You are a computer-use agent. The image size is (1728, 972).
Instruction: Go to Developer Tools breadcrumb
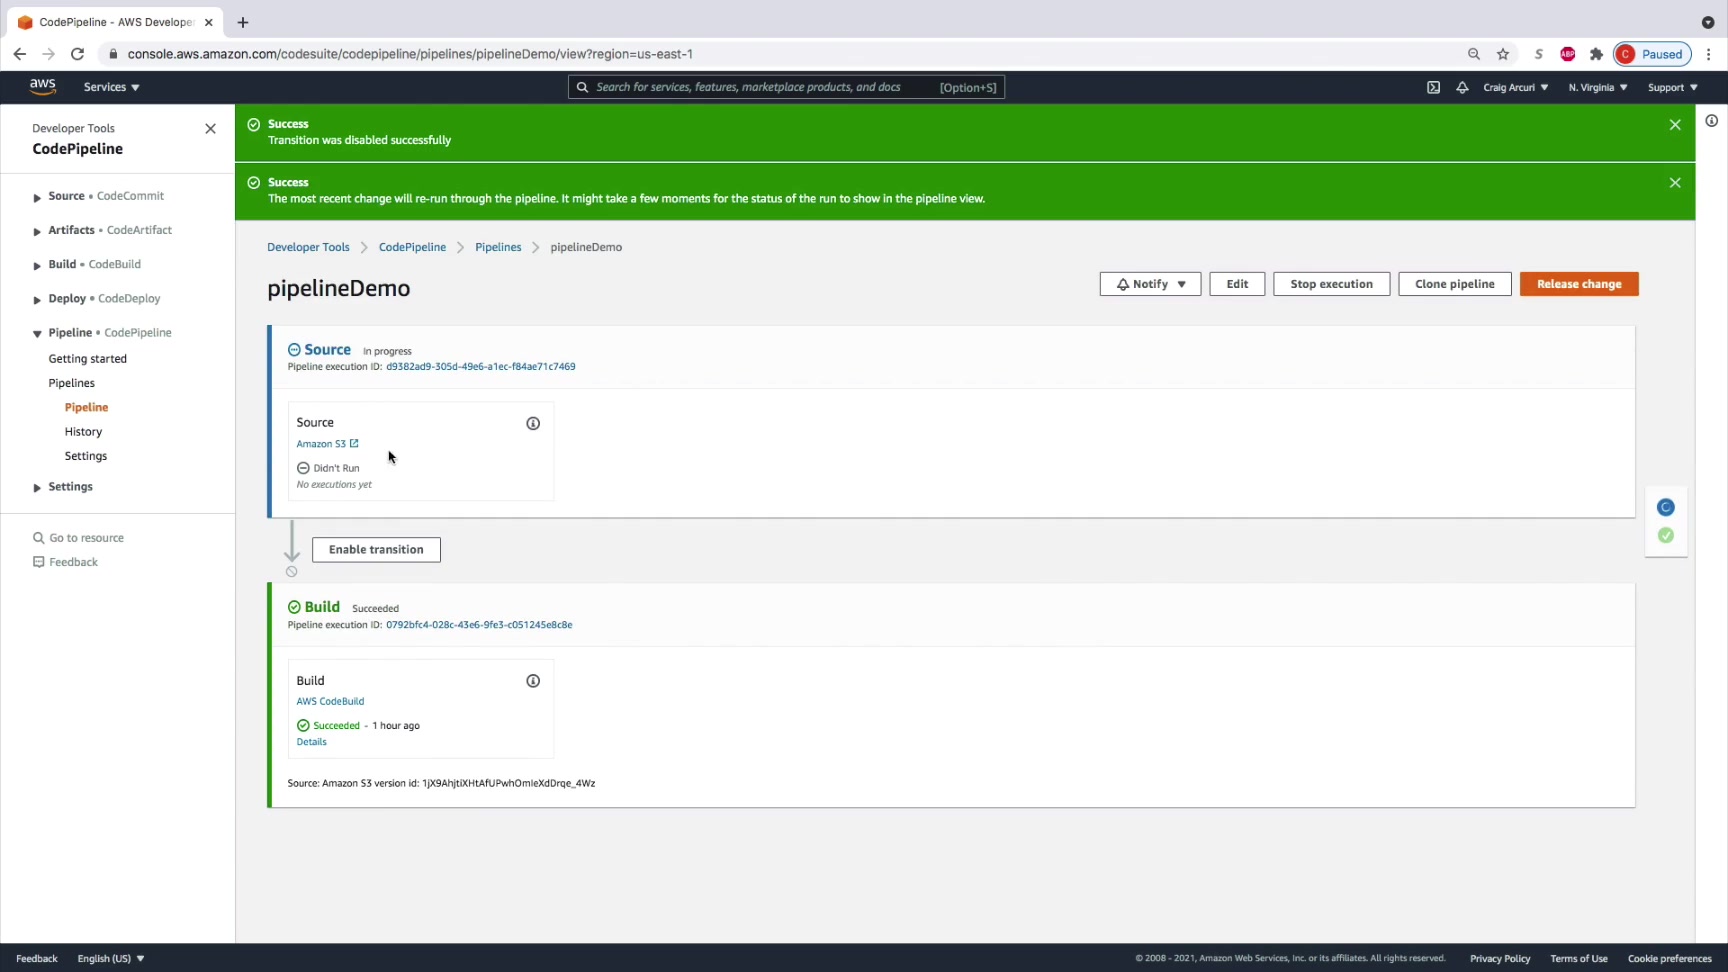(x=308, y=247)
